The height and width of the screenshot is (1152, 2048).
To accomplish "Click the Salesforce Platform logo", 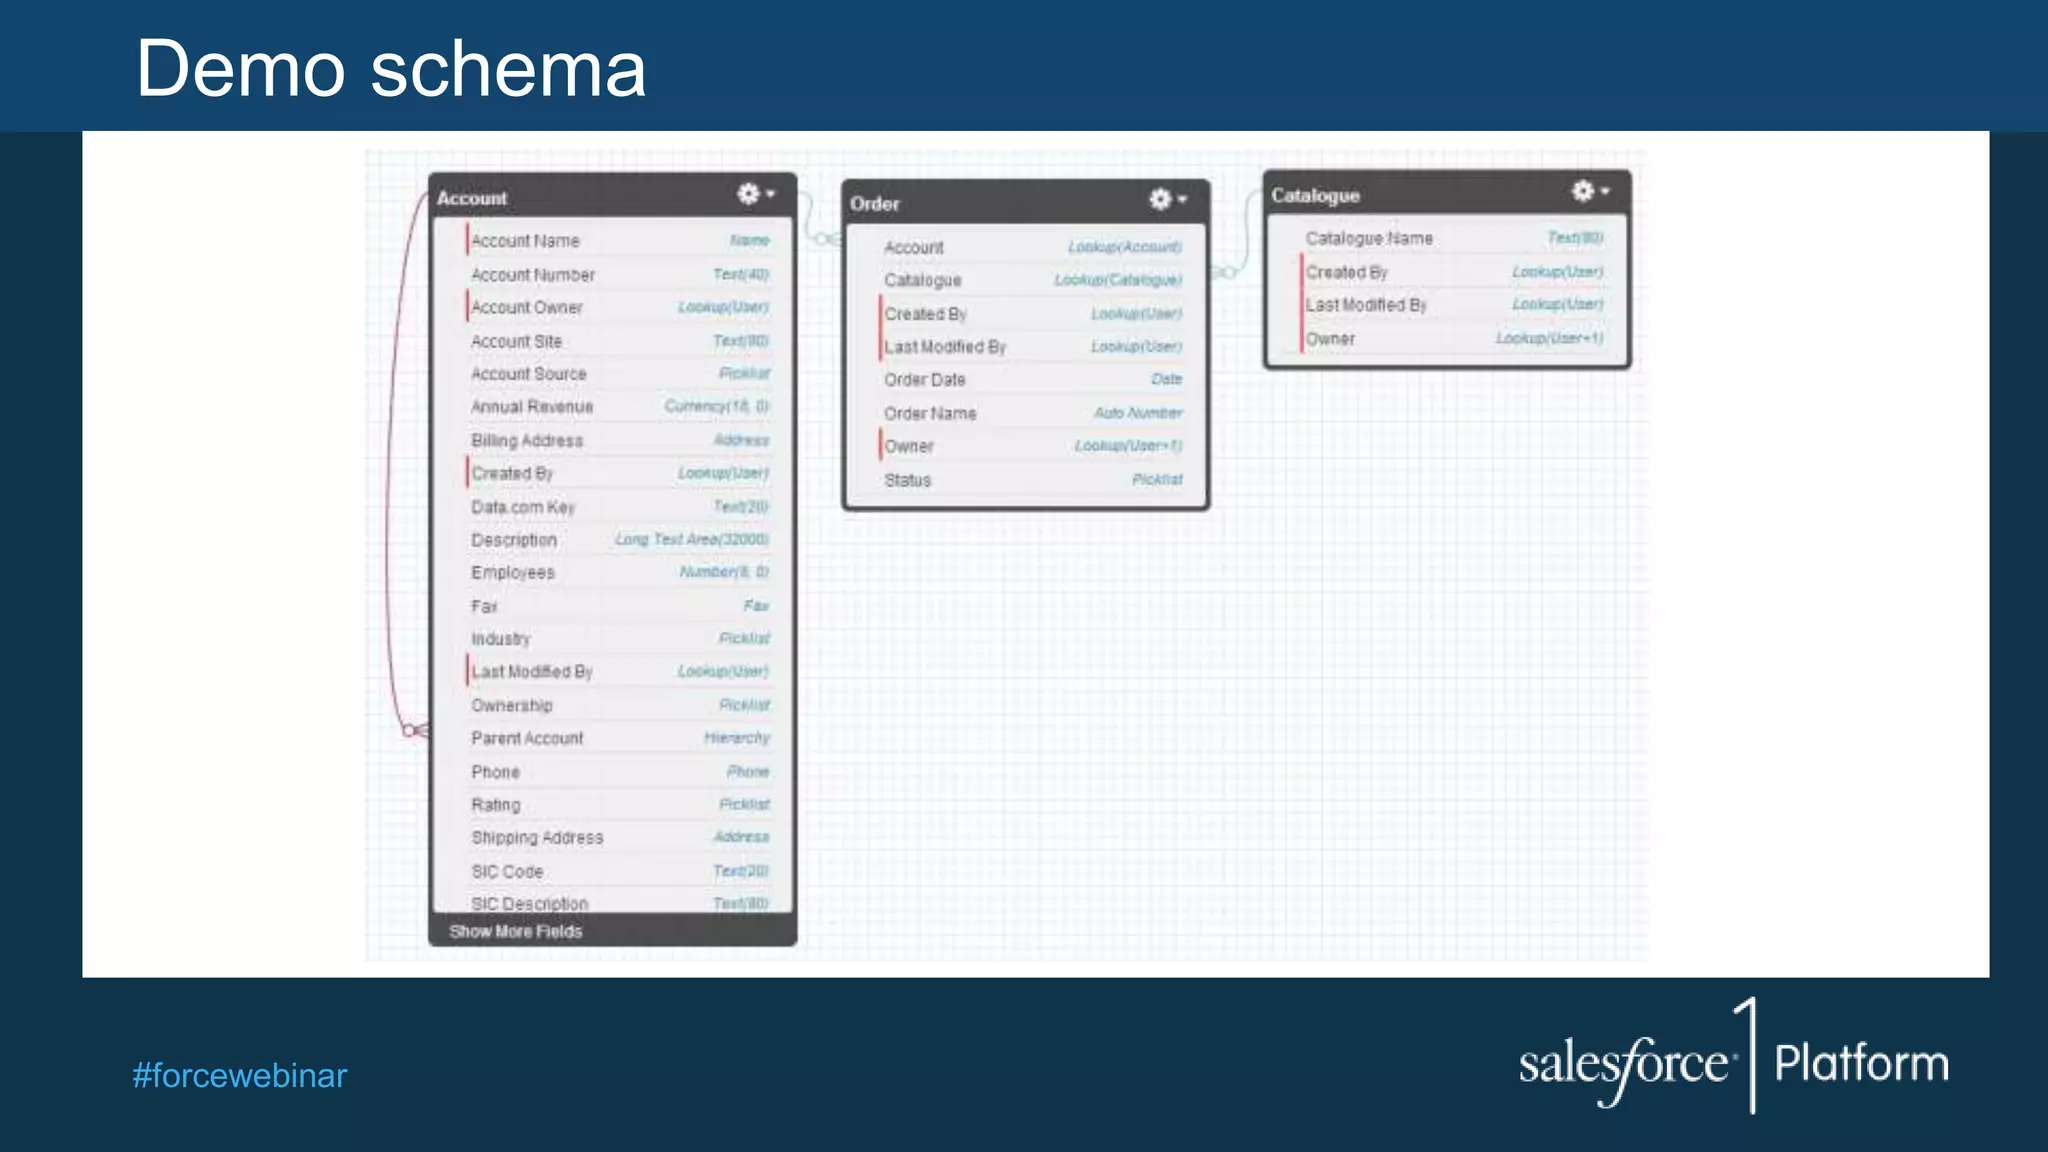I will coord(1734,1058).
